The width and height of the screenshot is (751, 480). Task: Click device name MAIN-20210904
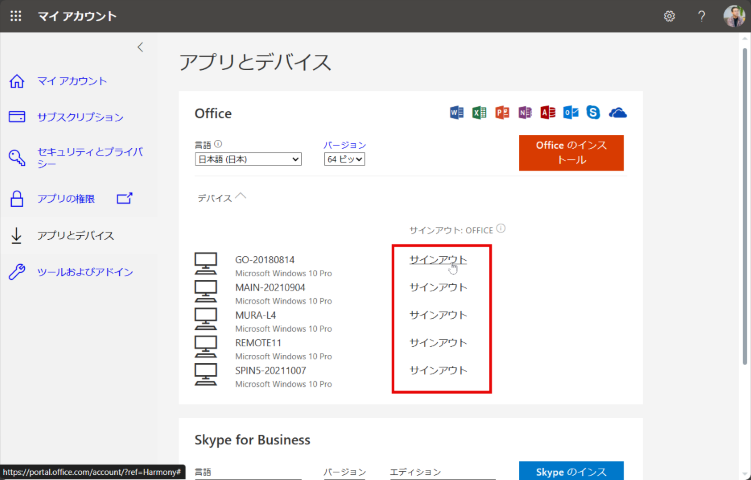[x=270, y=287]
